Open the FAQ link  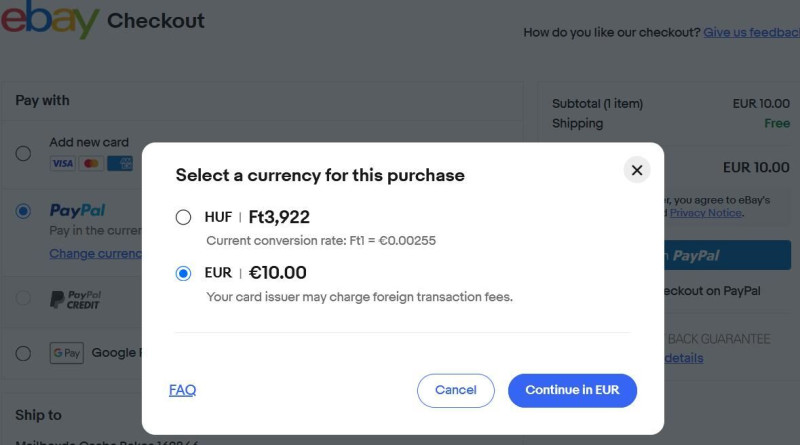(x=182, y=390)
